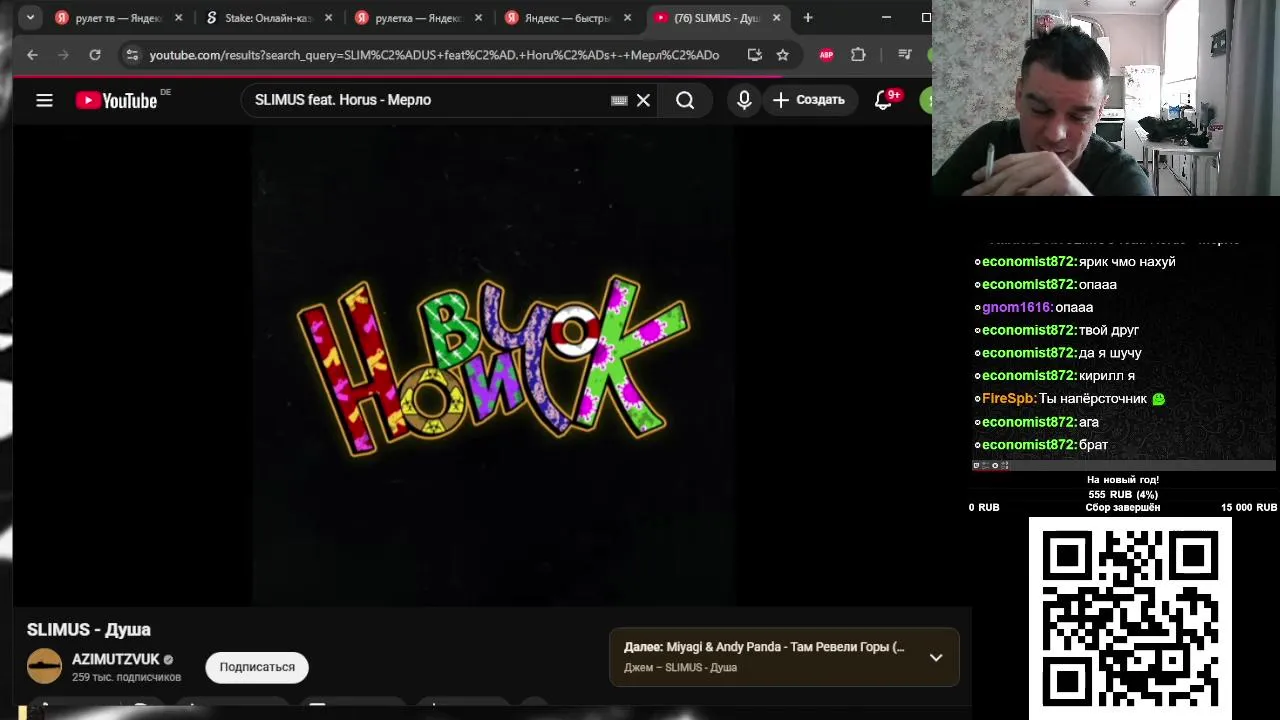This screenshot has height=720, width=1280.
Task: Click "Джем – SLIMUS - Душа" playlist label
Action: [681, 667]
